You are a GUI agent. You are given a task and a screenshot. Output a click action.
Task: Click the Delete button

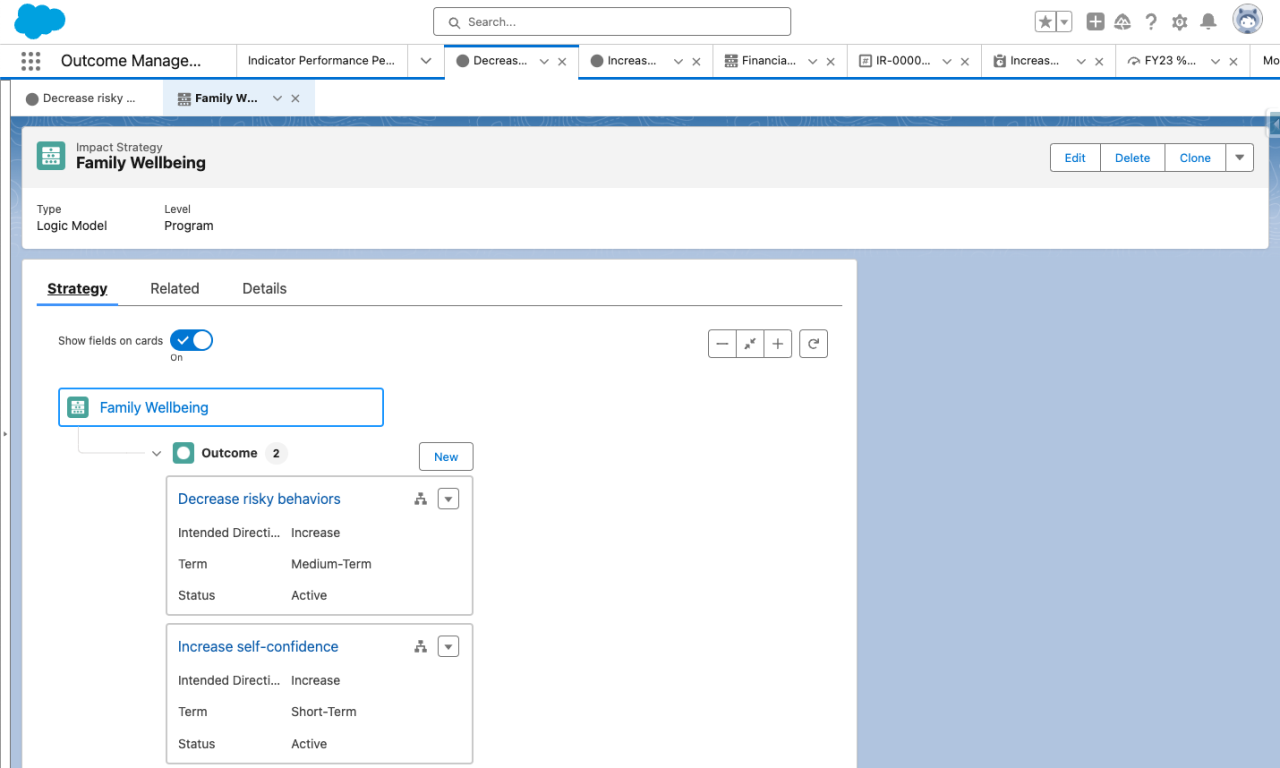(1133, 158)
